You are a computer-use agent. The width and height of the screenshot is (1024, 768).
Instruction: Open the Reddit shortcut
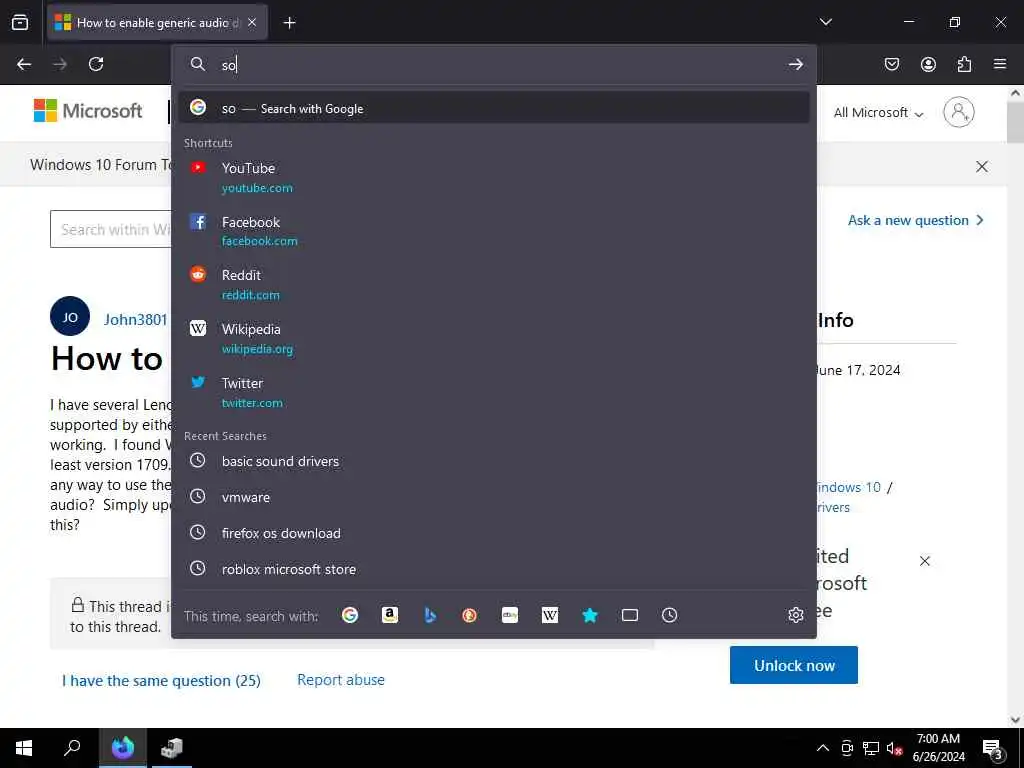[494, 285]
